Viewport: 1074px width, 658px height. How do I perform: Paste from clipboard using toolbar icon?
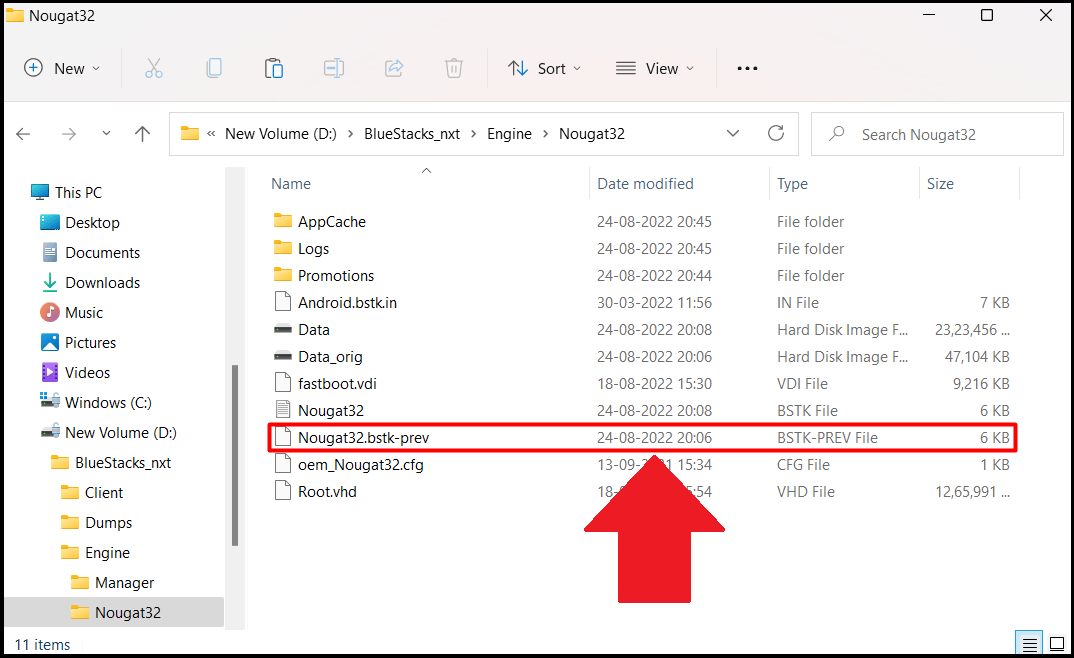pyautogui.click(x=274, y=68)
